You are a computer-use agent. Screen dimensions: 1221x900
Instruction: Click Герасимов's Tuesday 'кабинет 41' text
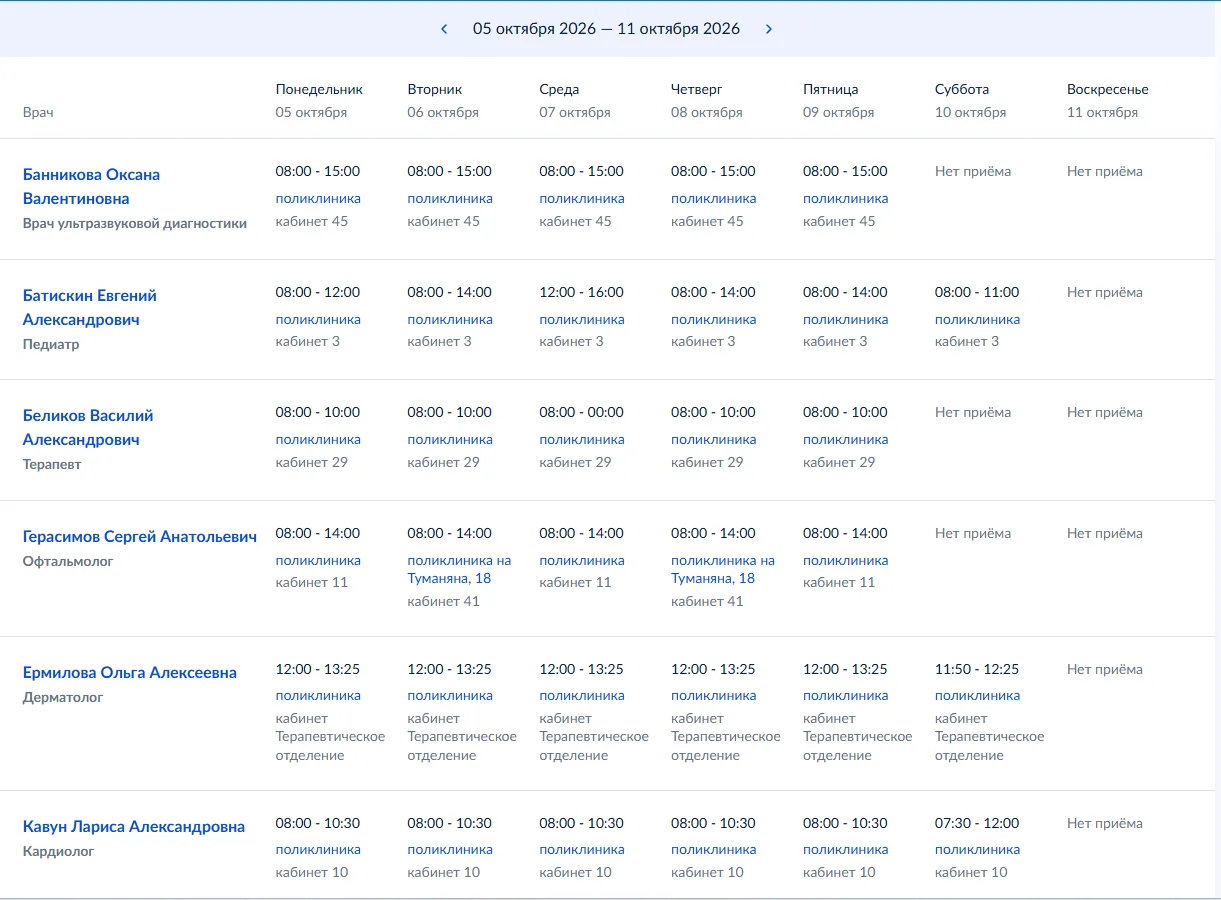pos(444,601)
